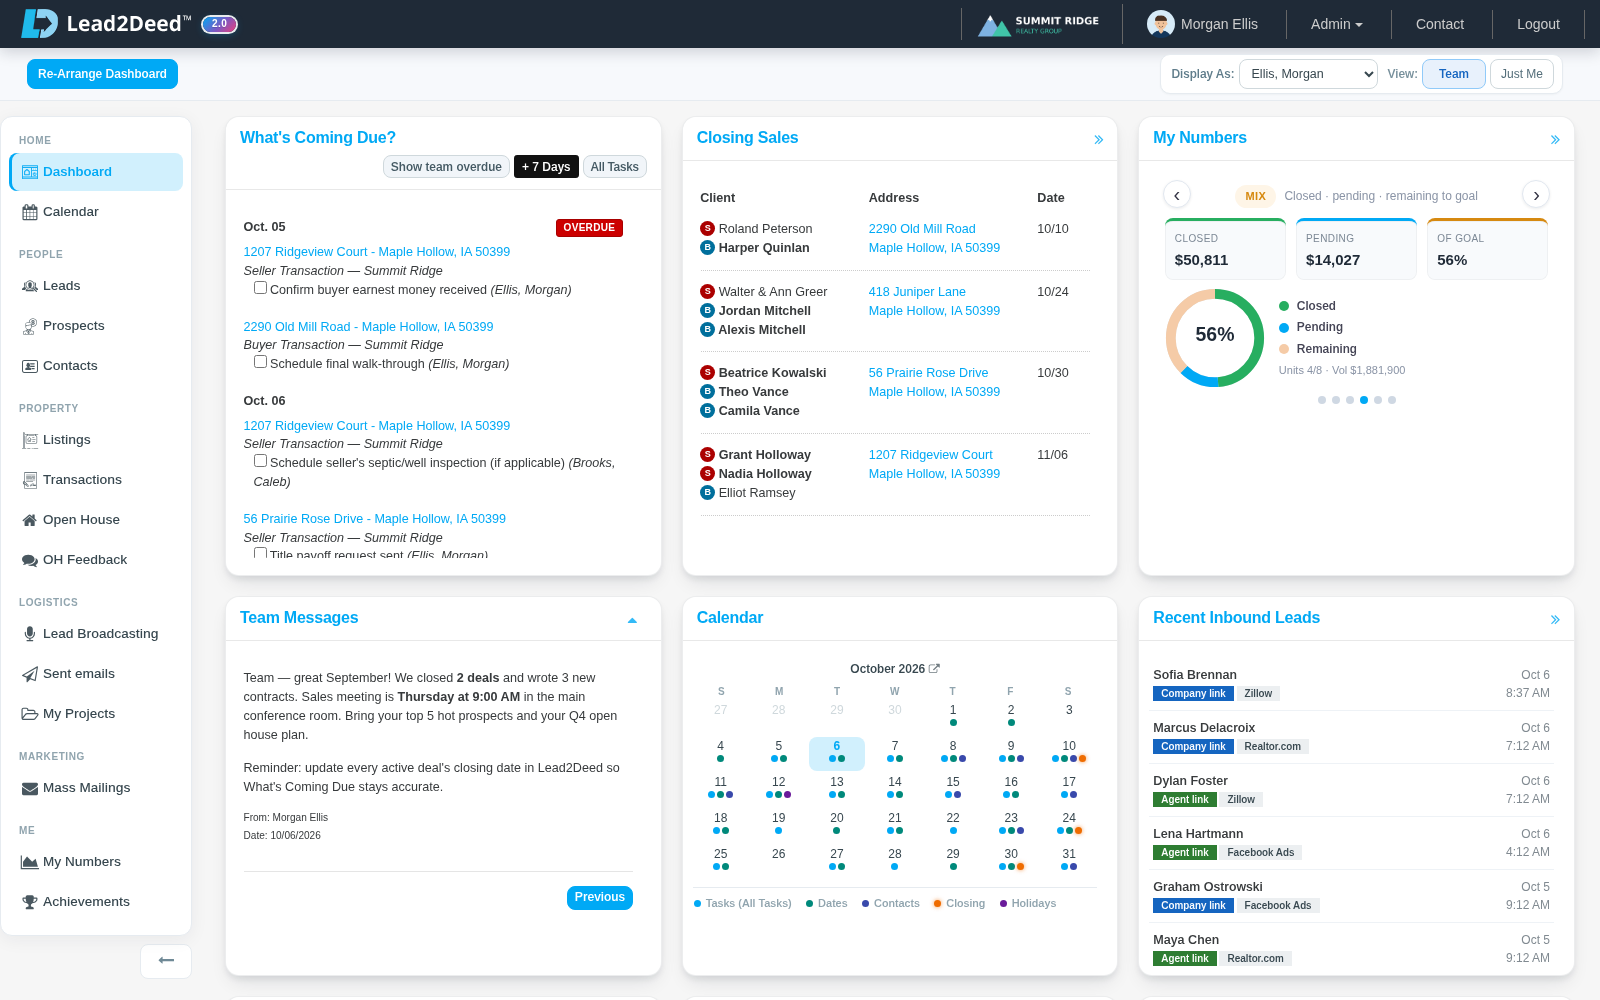Click Logout in the top menu
This screenshot has height=1000, width=1600.
1538,24
